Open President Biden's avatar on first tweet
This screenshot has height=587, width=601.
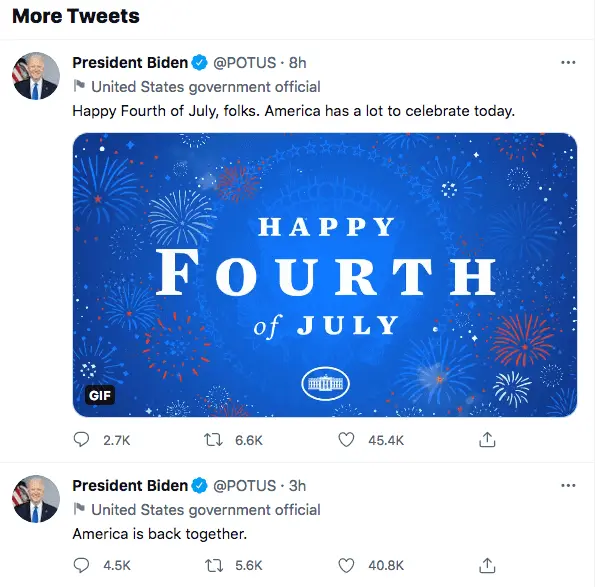point(35,76)
